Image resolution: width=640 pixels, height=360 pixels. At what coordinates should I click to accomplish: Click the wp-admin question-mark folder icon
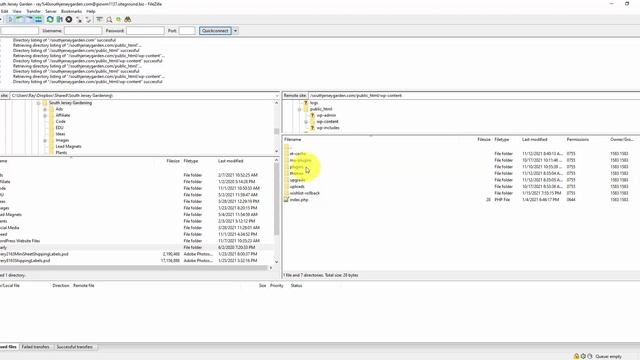pyautogui.click(x=312, y=115)
